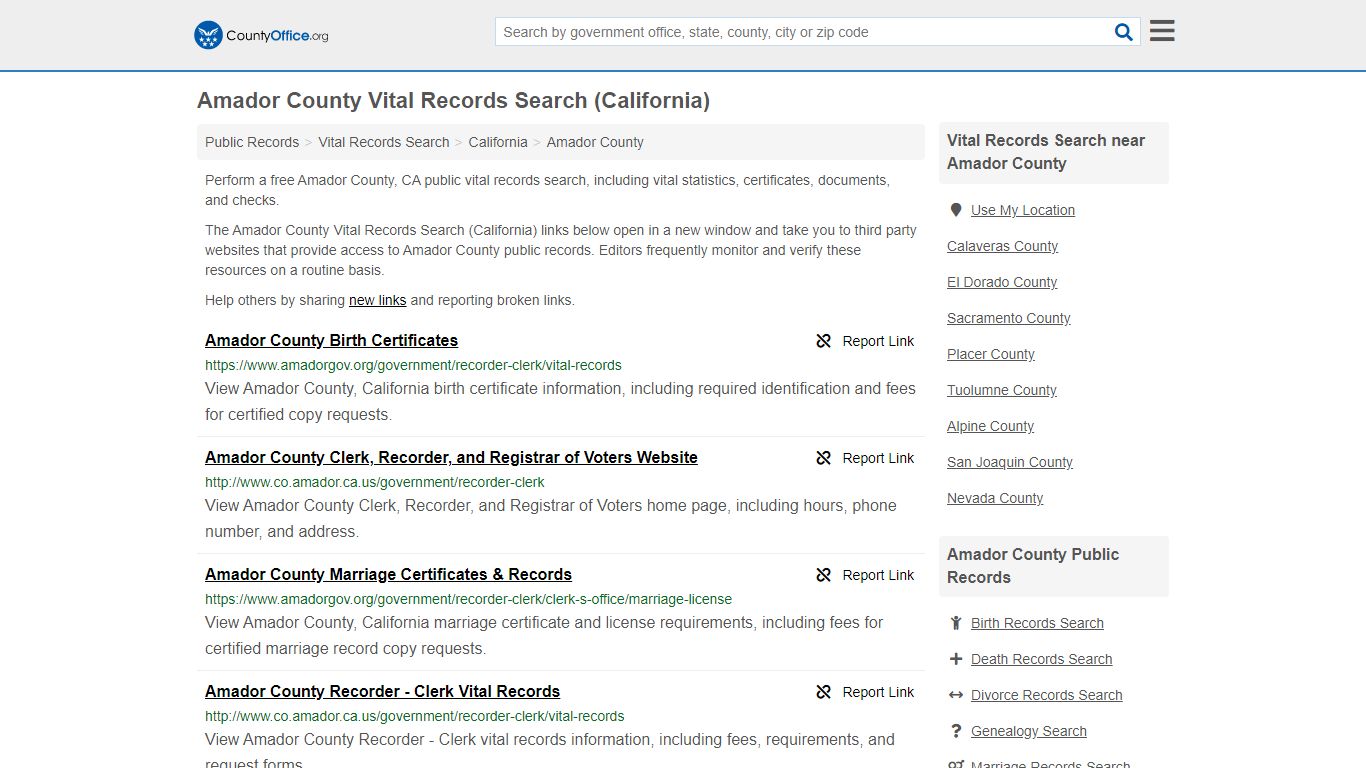Select Amador County breadcrumb
The height and width of the screenshot is (768, 1366).
tap(595, 142)
